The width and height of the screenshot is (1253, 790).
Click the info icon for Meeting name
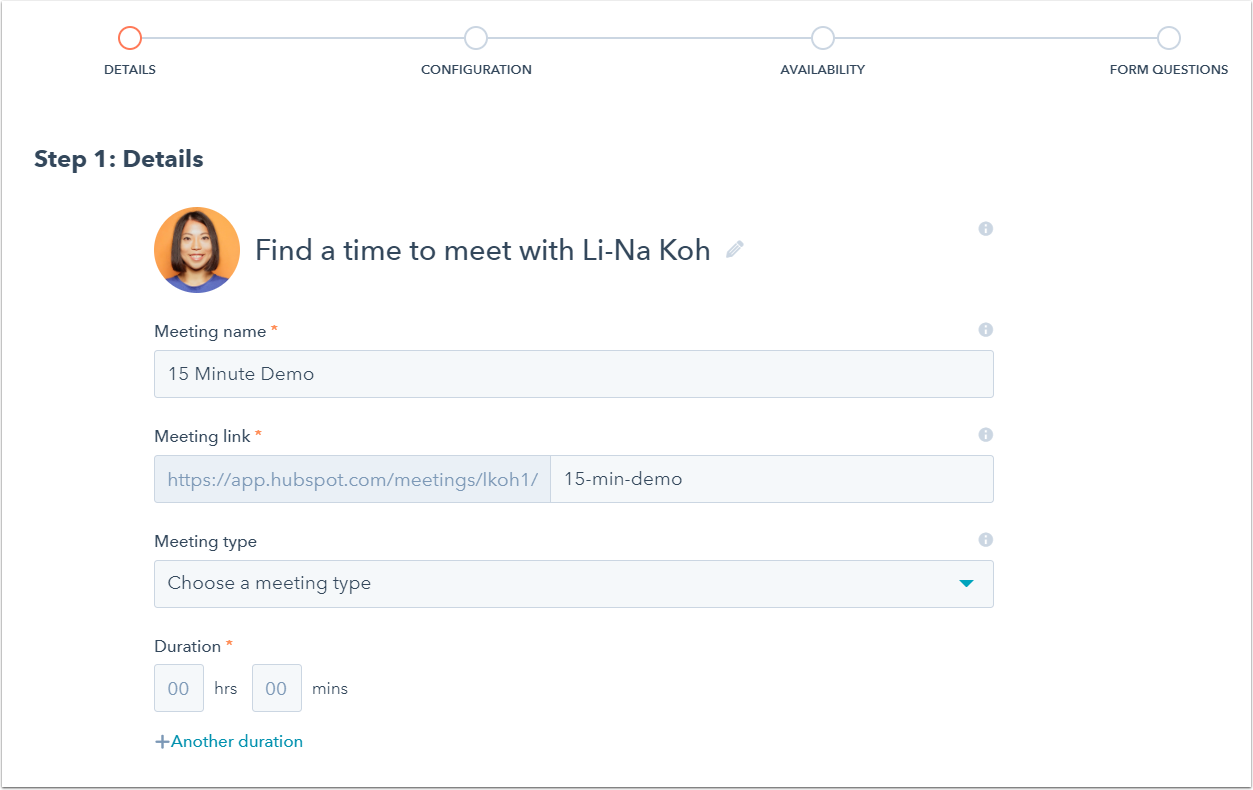tap(985, 330)
